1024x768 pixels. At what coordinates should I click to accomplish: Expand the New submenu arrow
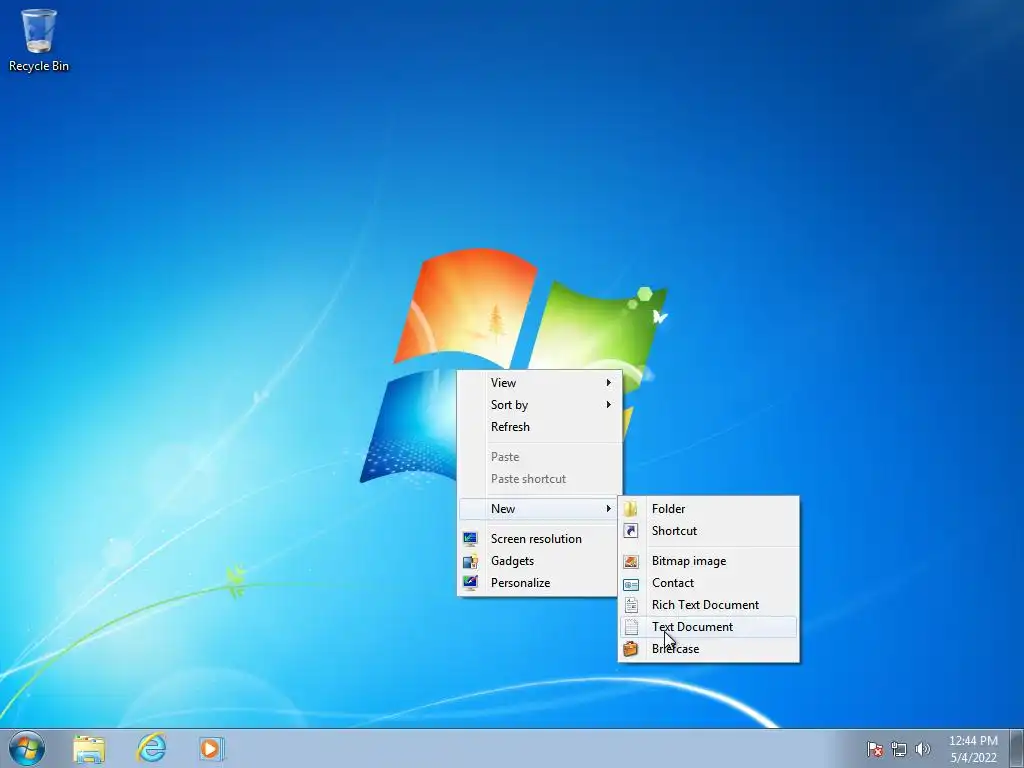click(x=609, y=509)
